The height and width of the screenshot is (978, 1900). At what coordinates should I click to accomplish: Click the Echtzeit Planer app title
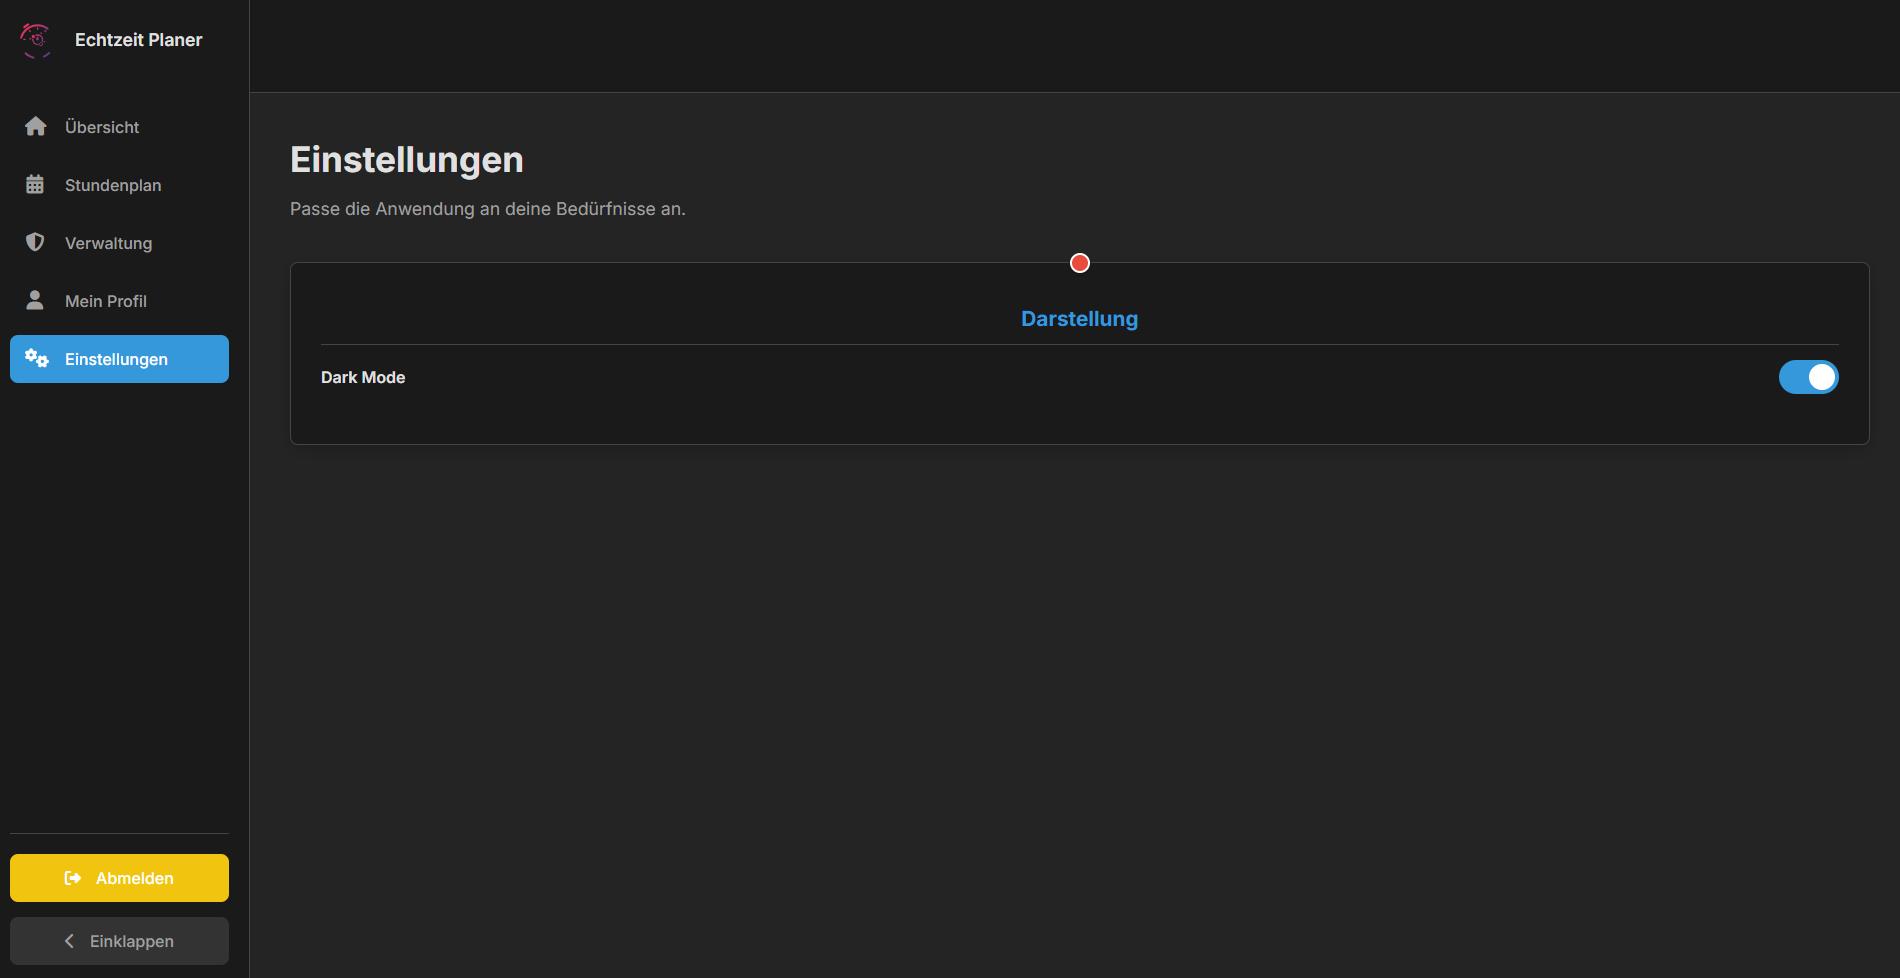click(139, 40)
